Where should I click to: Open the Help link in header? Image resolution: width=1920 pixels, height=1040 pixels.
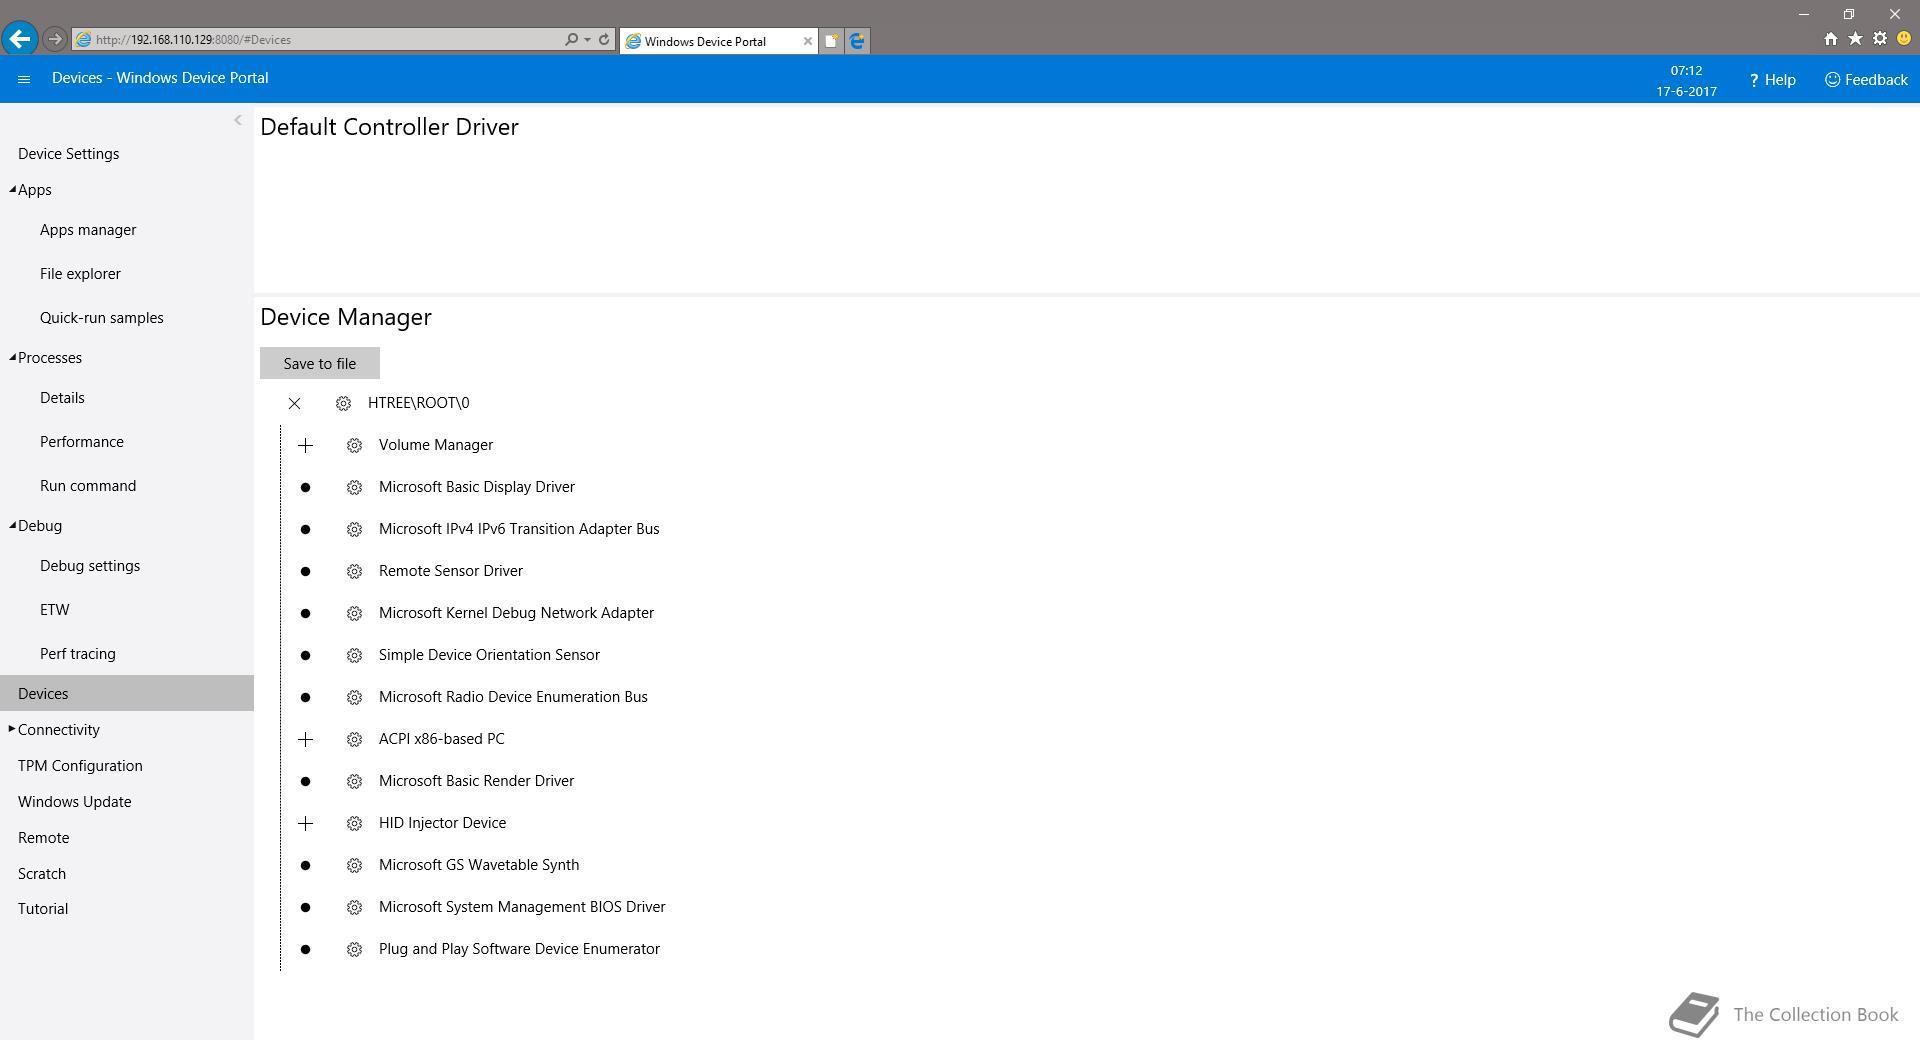click(1772, 79)
